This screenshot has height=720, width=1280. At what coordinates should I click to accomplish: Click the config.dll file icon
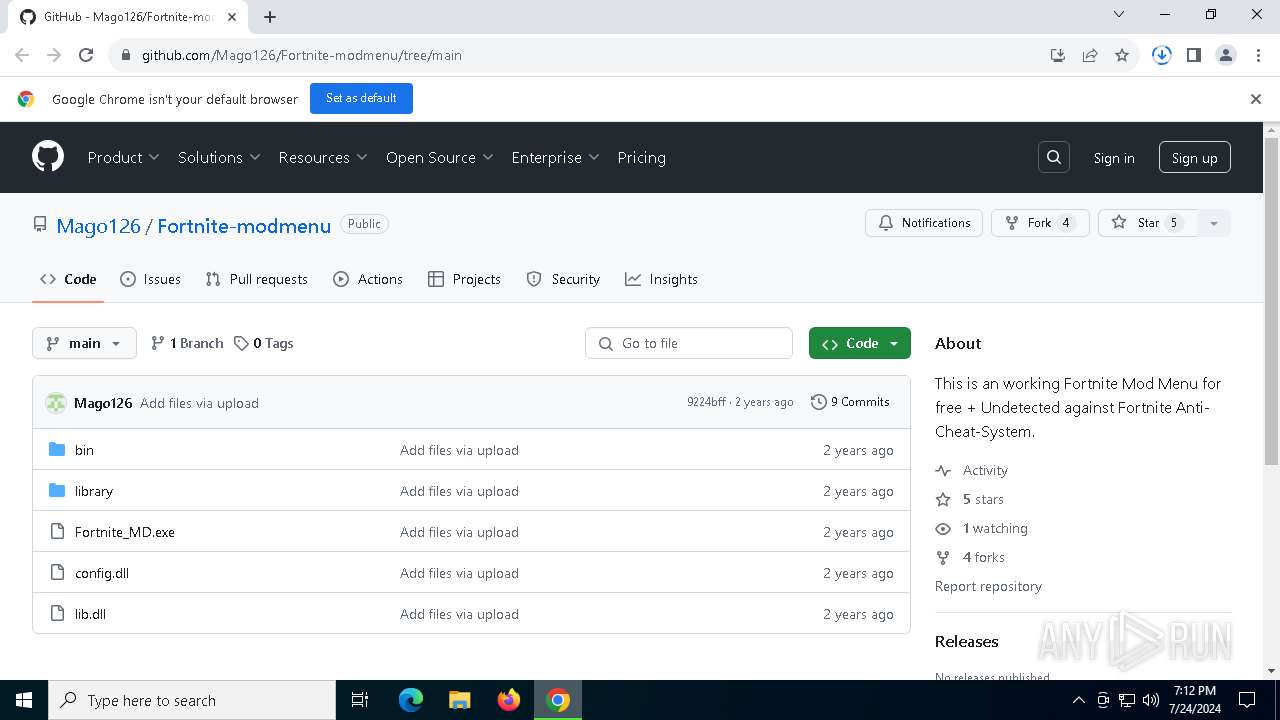[x=57, y=573]
